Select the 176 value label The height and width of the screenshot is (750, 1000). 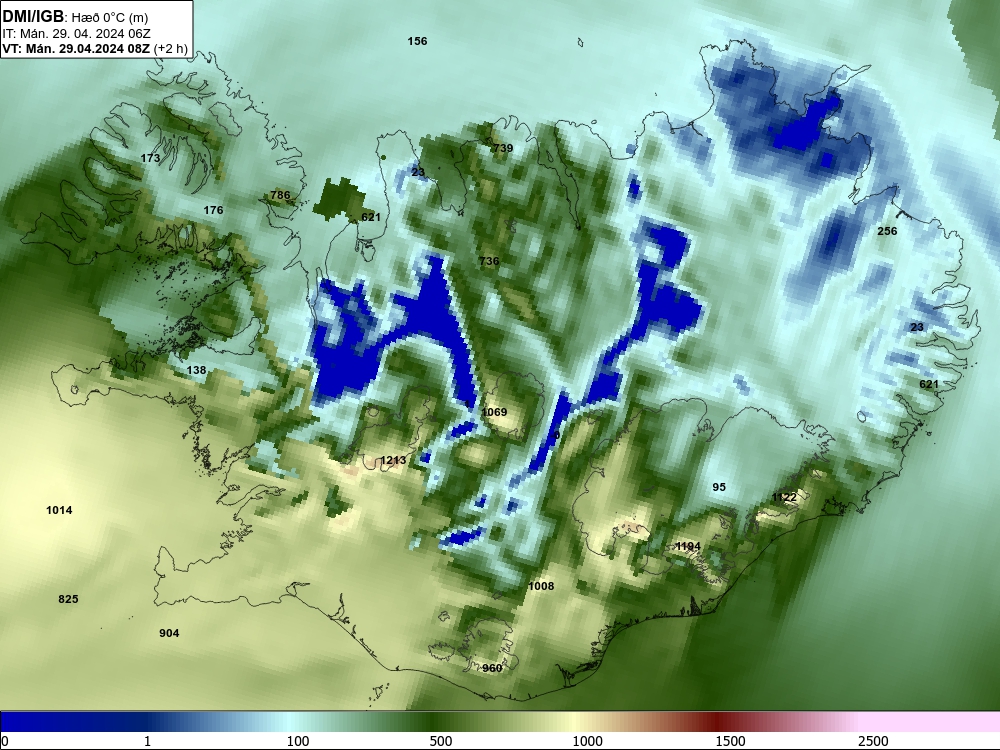tap(214, 210)
